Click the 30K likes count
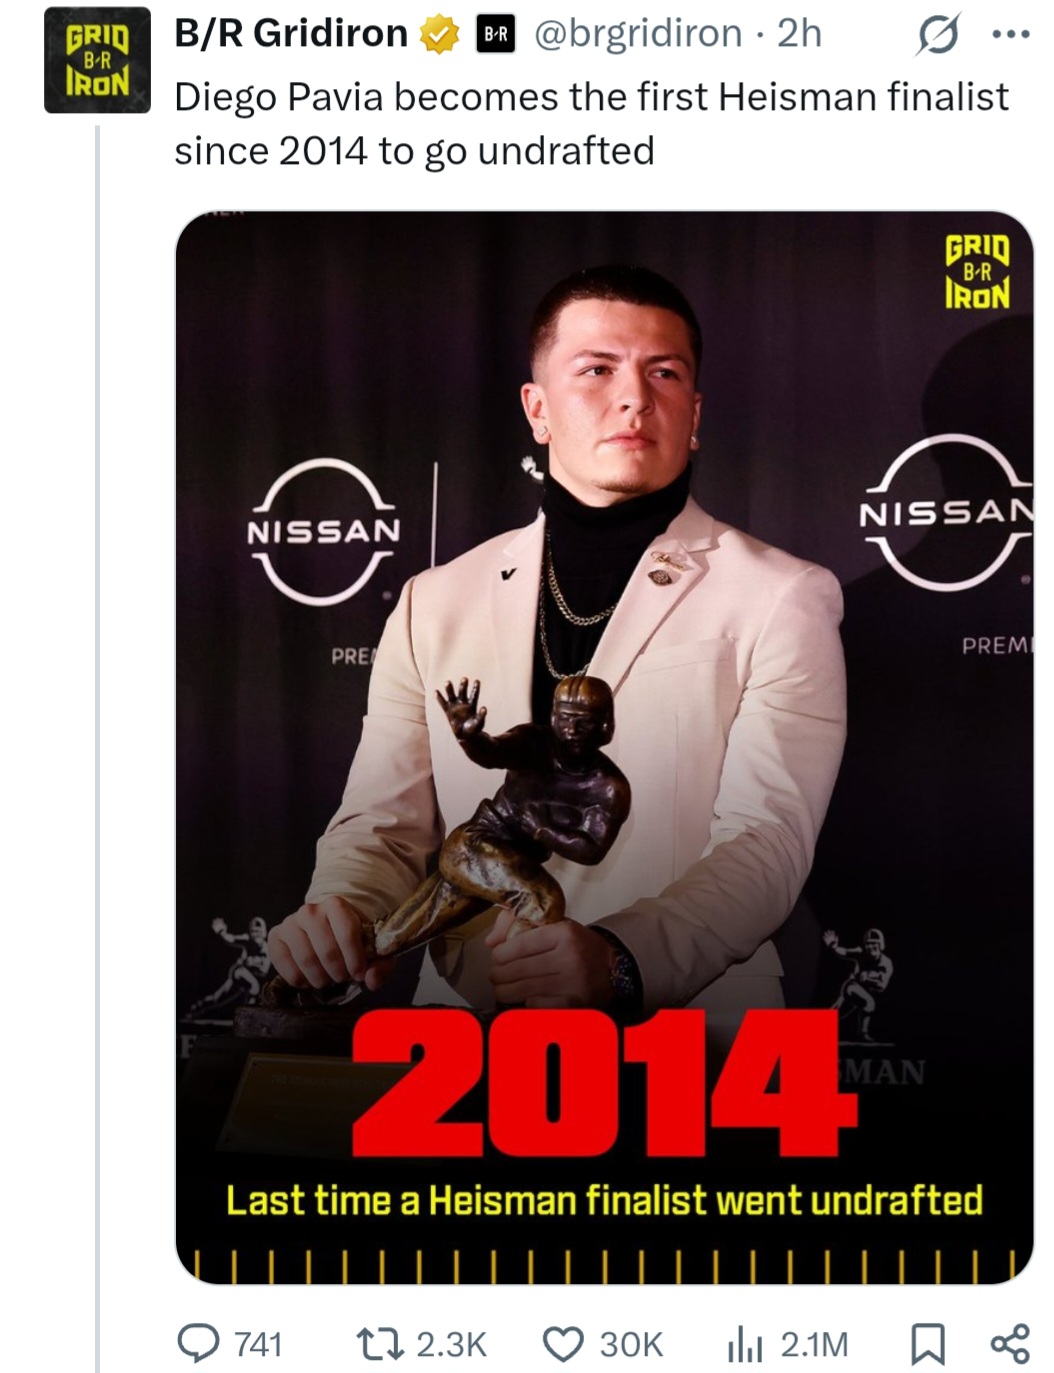Screen dimensions: 1054x1373 [x=631, y=1344]
